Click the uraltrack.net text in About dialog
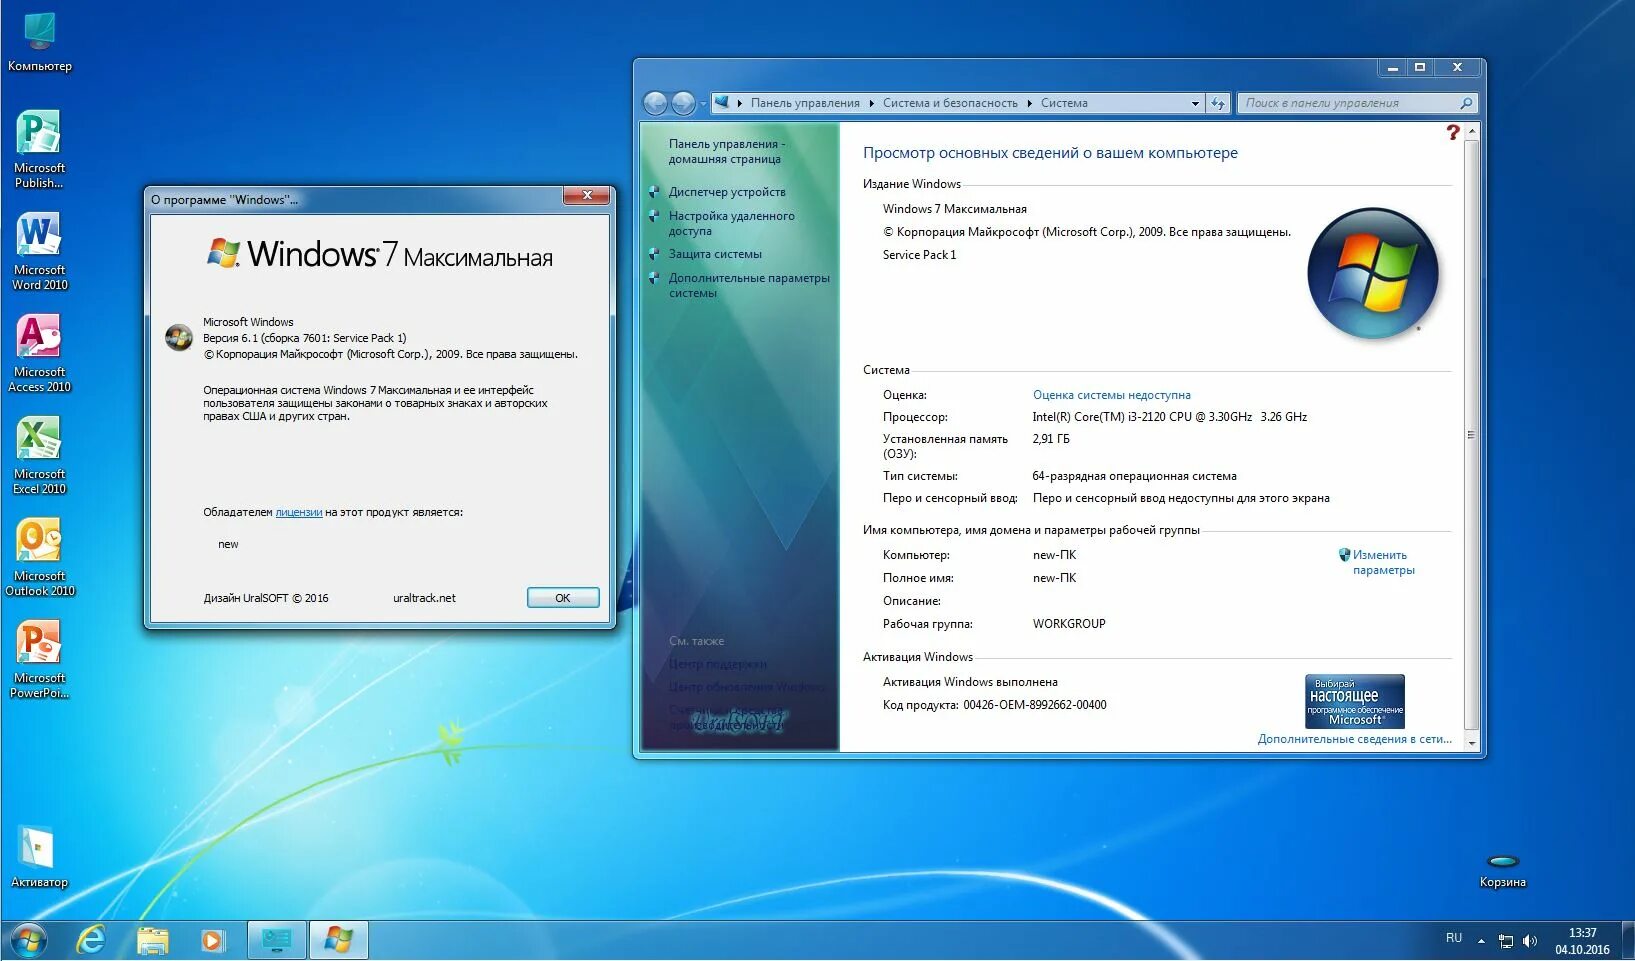Image resolution: width=1635 pixels, height=961 pixels. tap(424, 598)
